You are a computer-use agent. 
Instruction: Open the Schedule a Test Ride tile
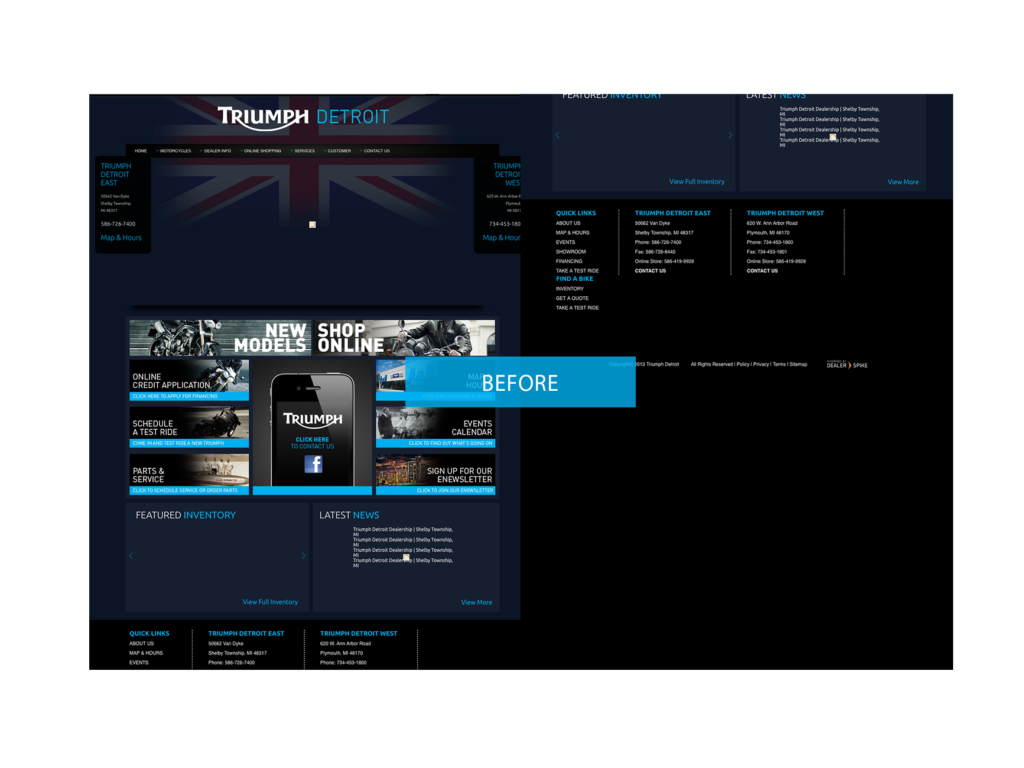tap(189, 427)
